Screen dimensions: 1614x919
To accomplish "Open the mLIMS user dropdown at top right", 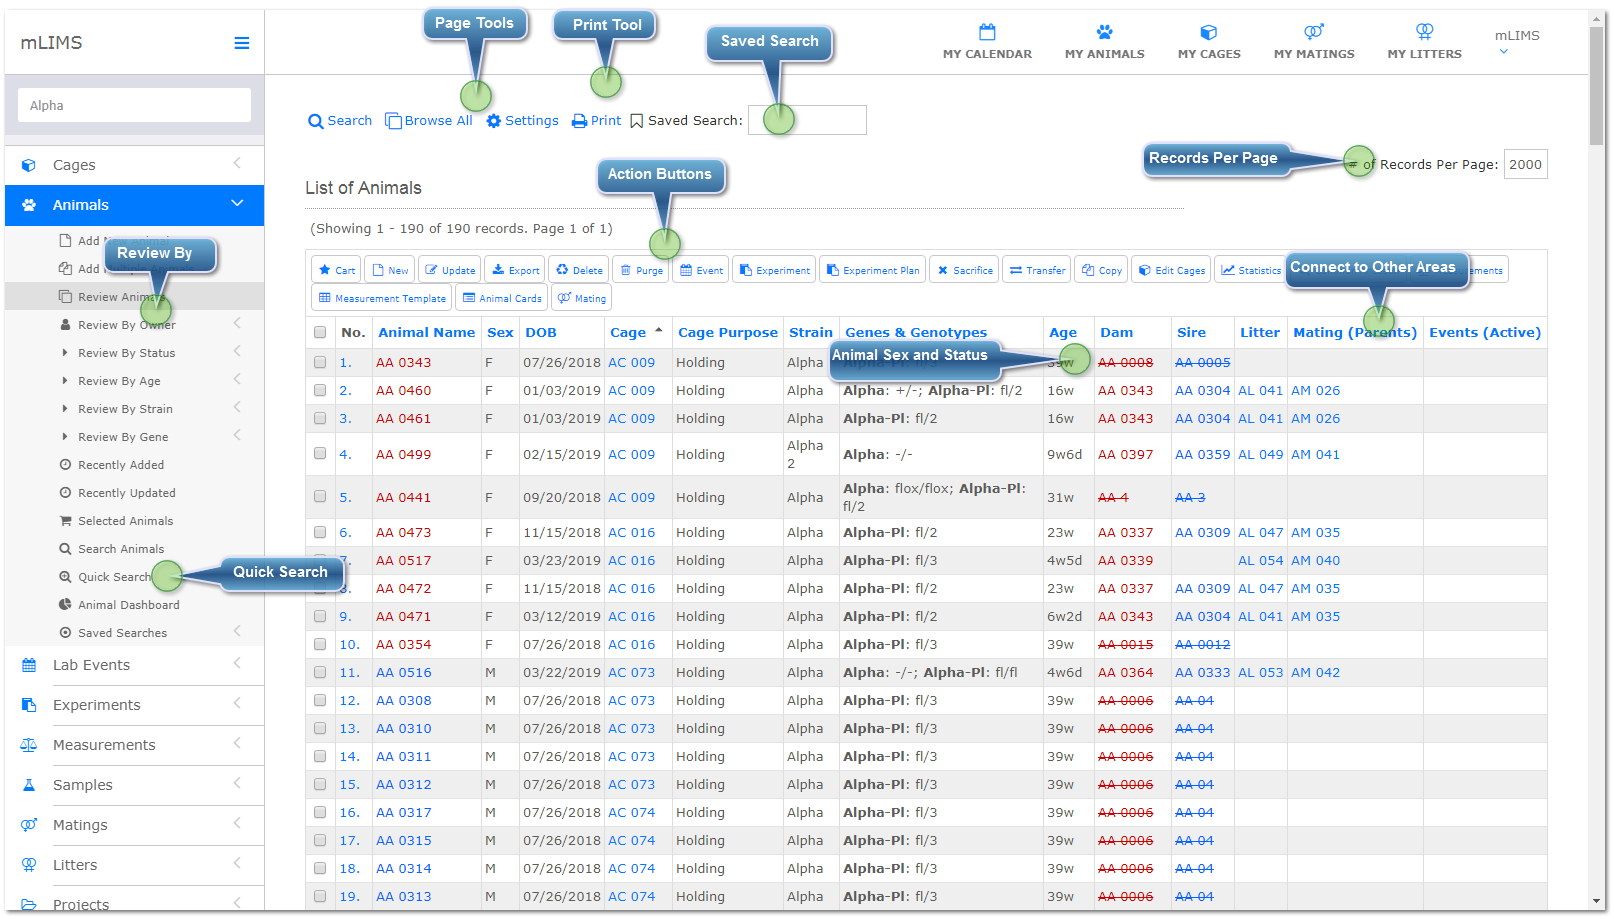I will (x=1516, y=42).
